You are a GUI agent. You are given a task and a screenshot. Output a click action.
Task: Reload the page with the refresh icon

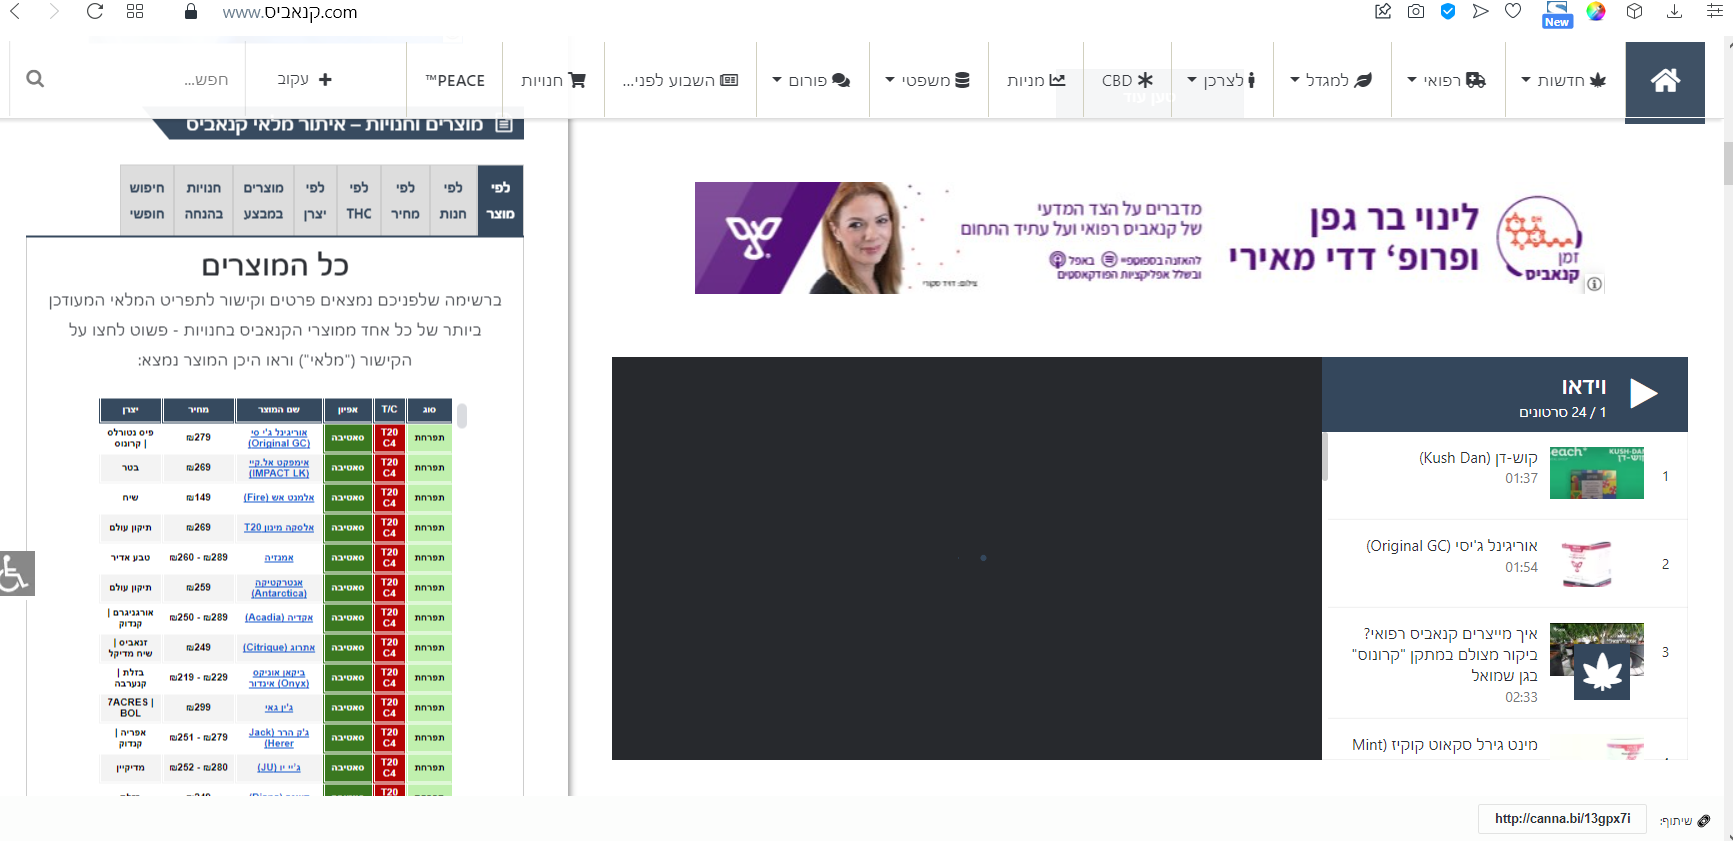coord(95,12)
